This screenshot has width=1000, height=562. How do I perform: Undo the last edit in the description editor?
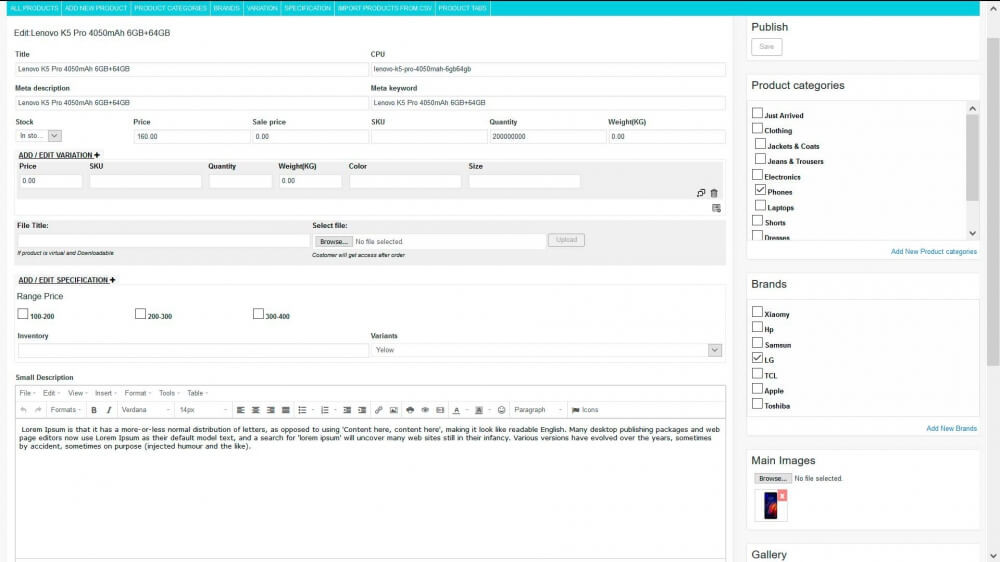coord(24,410)
